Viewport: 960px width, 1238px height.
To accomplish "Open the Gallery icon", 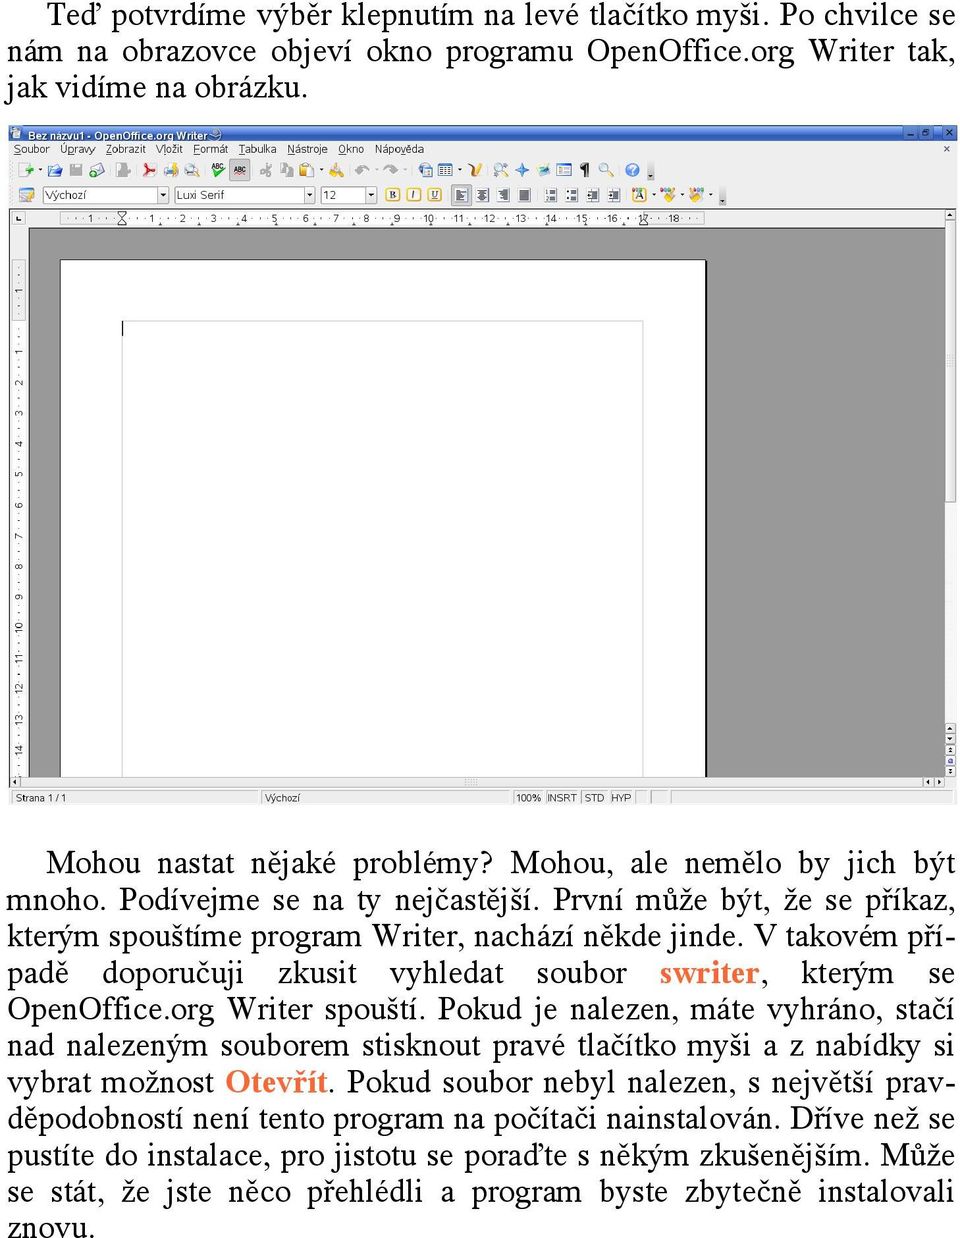I will point(543,170).
